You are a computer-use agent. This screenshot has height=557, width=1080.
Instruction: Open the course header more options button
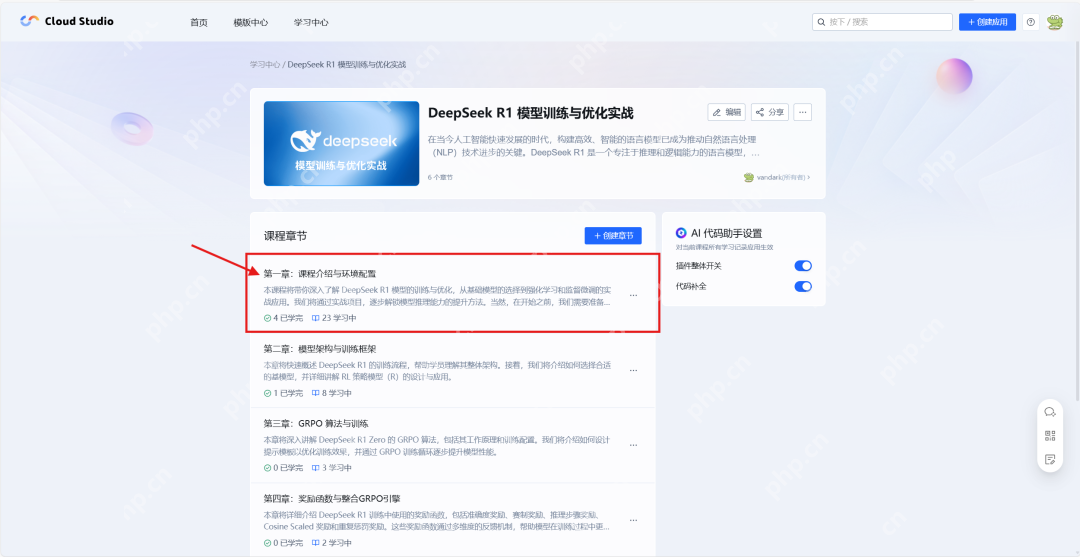(x=802, y=112)
